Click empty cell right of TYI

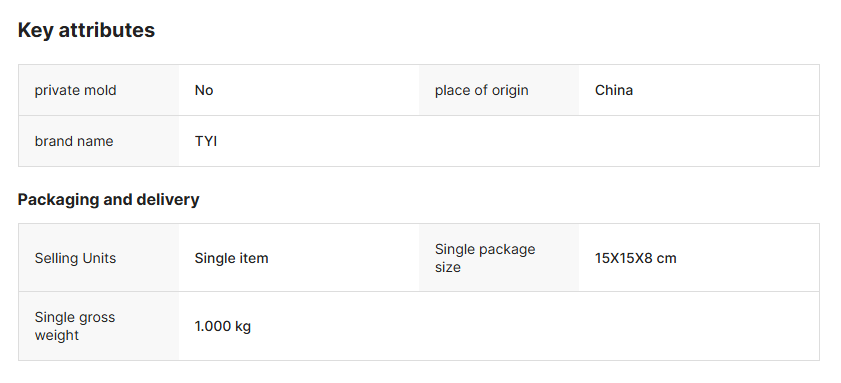pos(499,141)
